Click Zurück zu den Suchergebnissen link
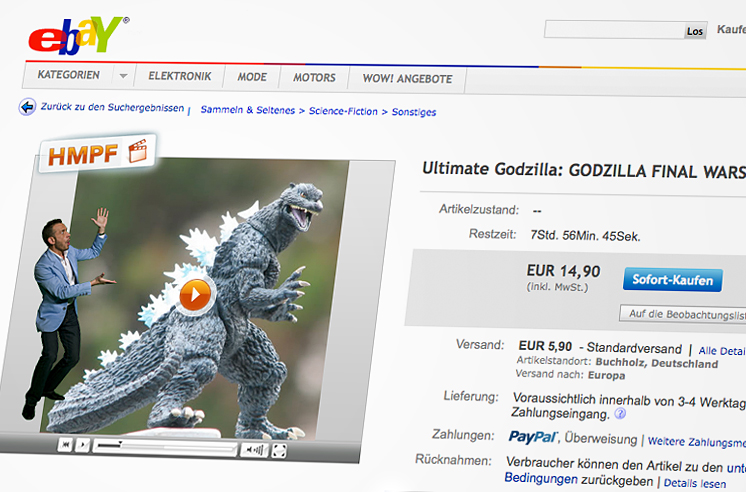746x492 pixels. (x=112, y=108)
